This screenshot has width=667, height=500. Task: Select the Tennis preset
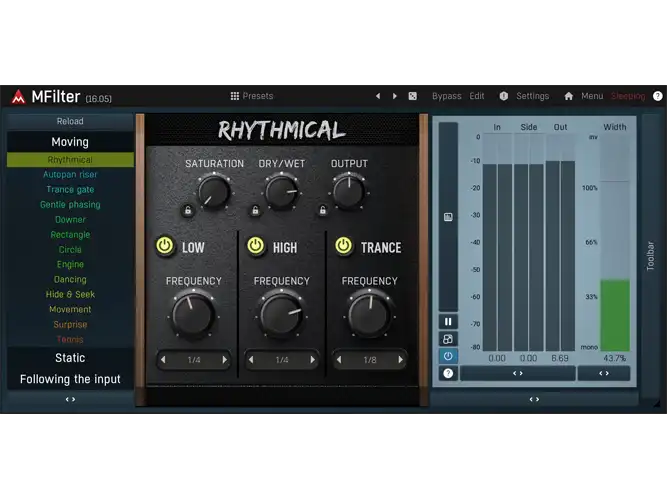(x=70, y=339)
